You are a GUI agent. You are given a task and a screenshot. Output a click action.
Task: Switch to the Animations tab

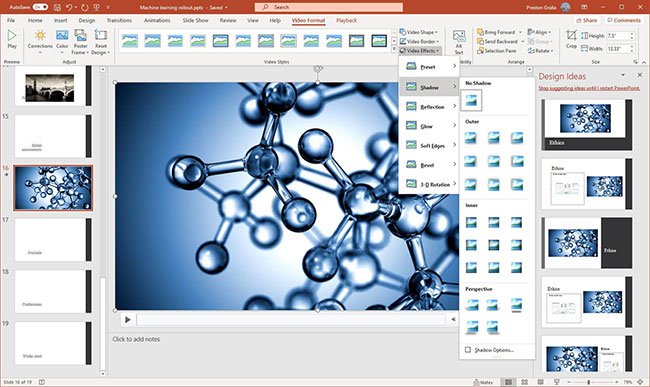[157, 20]
